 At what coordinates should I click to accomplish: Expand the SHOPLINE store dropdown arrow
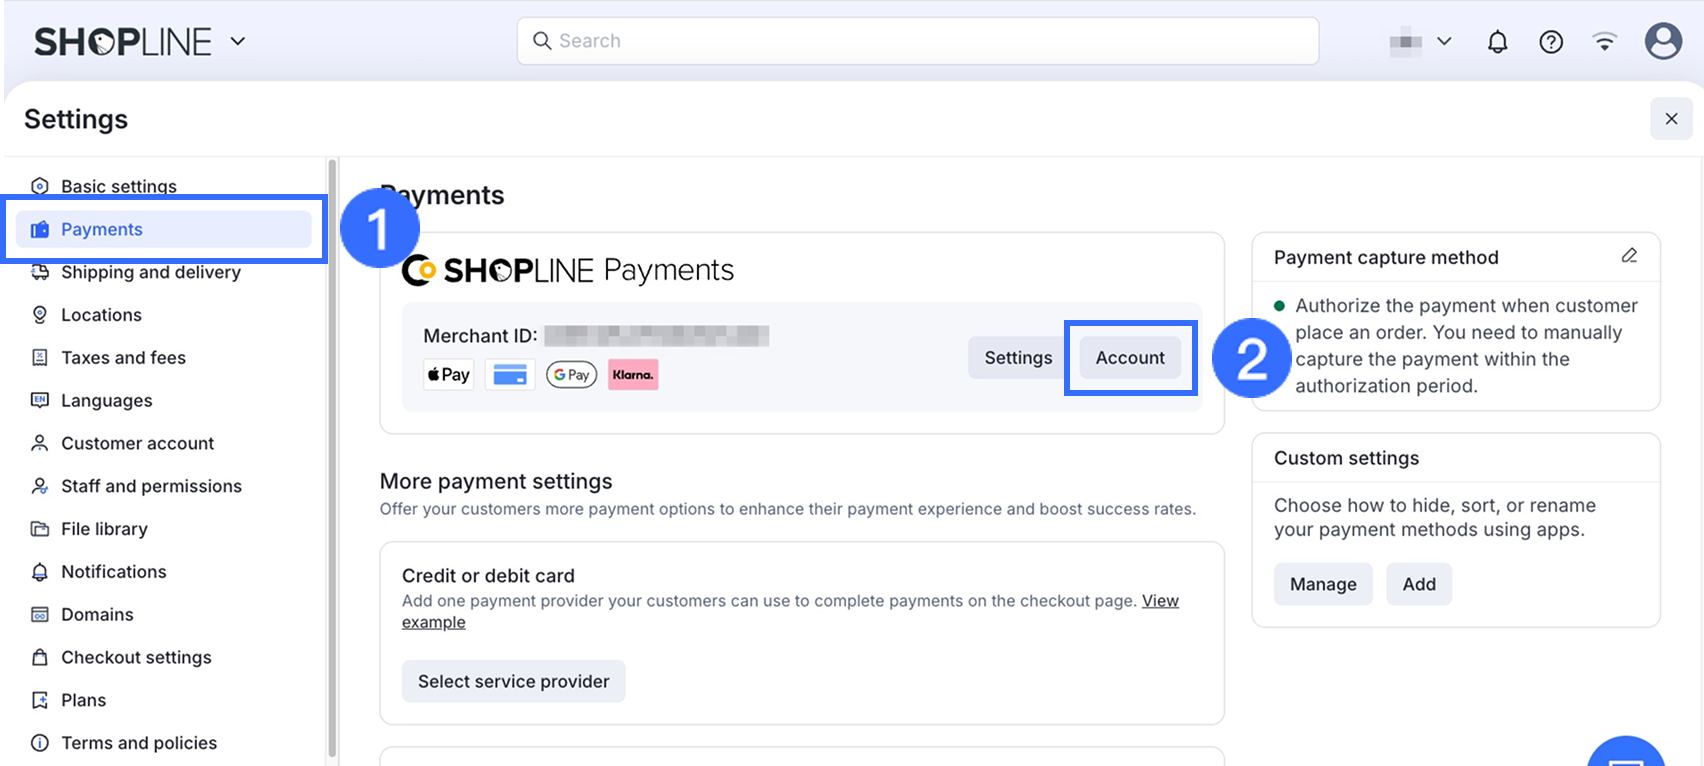coord(238,42)
